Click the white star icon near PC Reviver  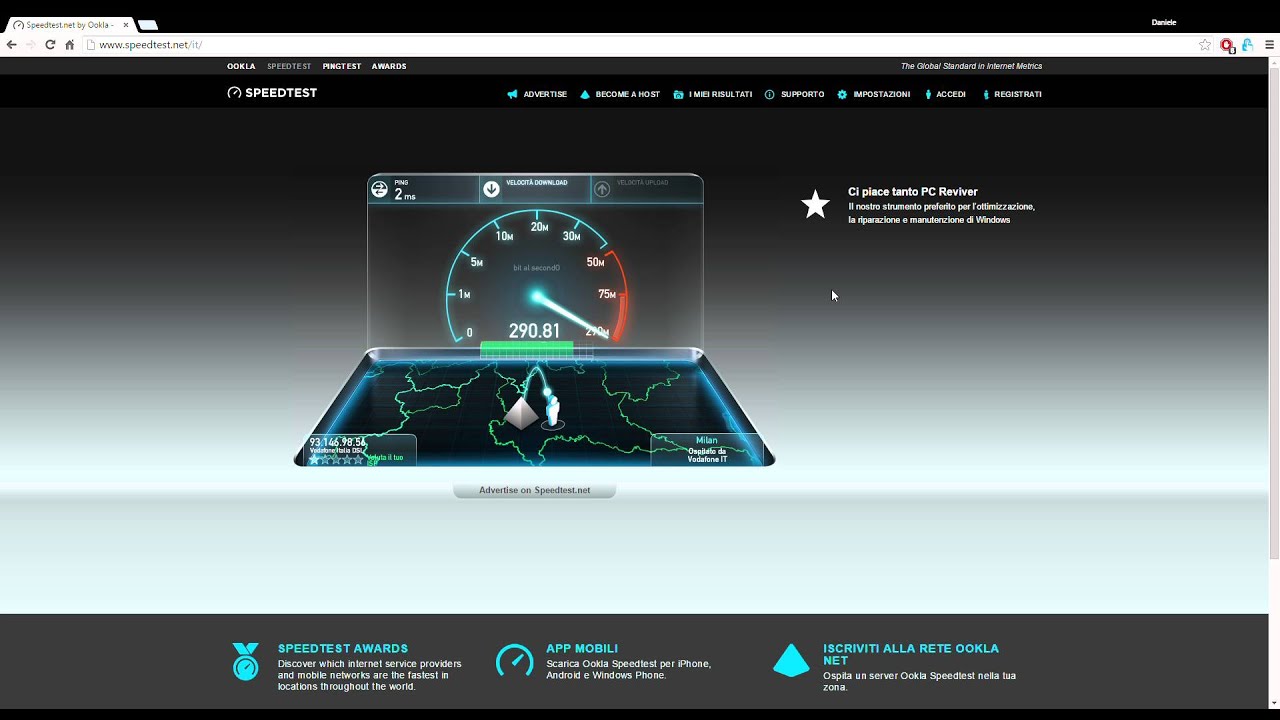click(816, 205)
